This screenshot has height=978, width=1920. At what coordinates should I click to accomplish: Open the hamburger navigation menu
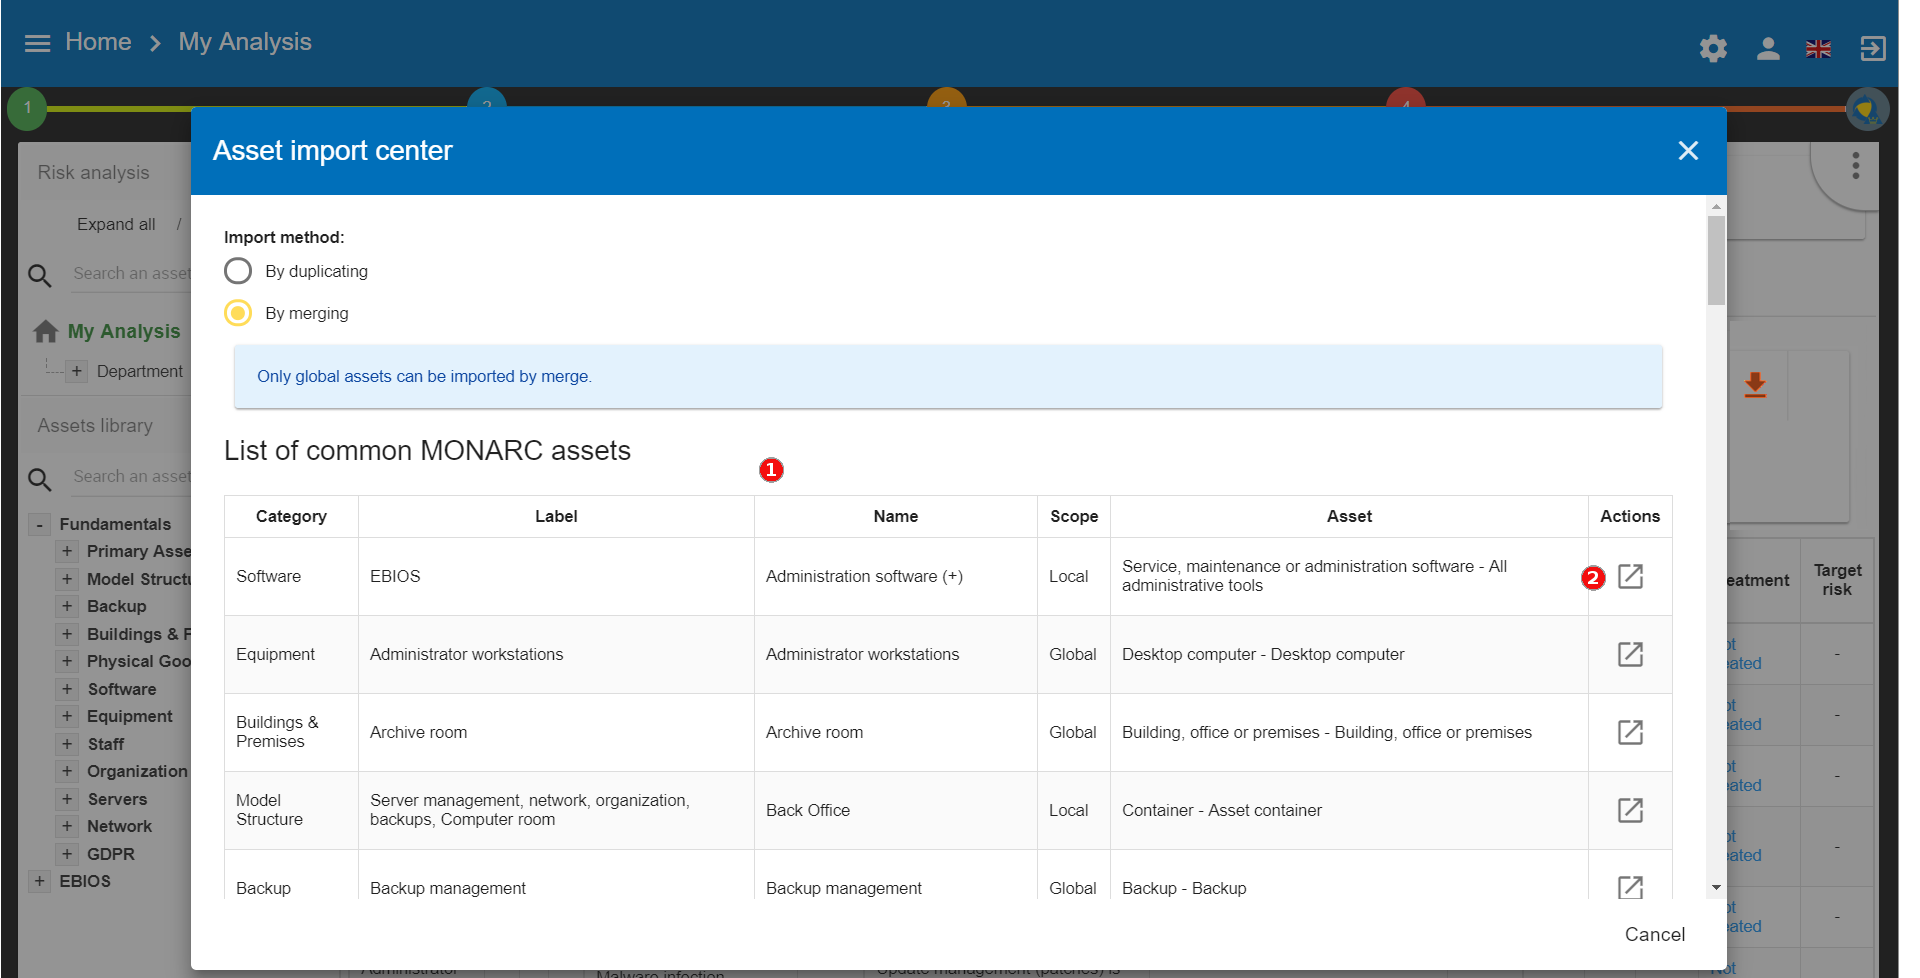(x=37, y=43)
